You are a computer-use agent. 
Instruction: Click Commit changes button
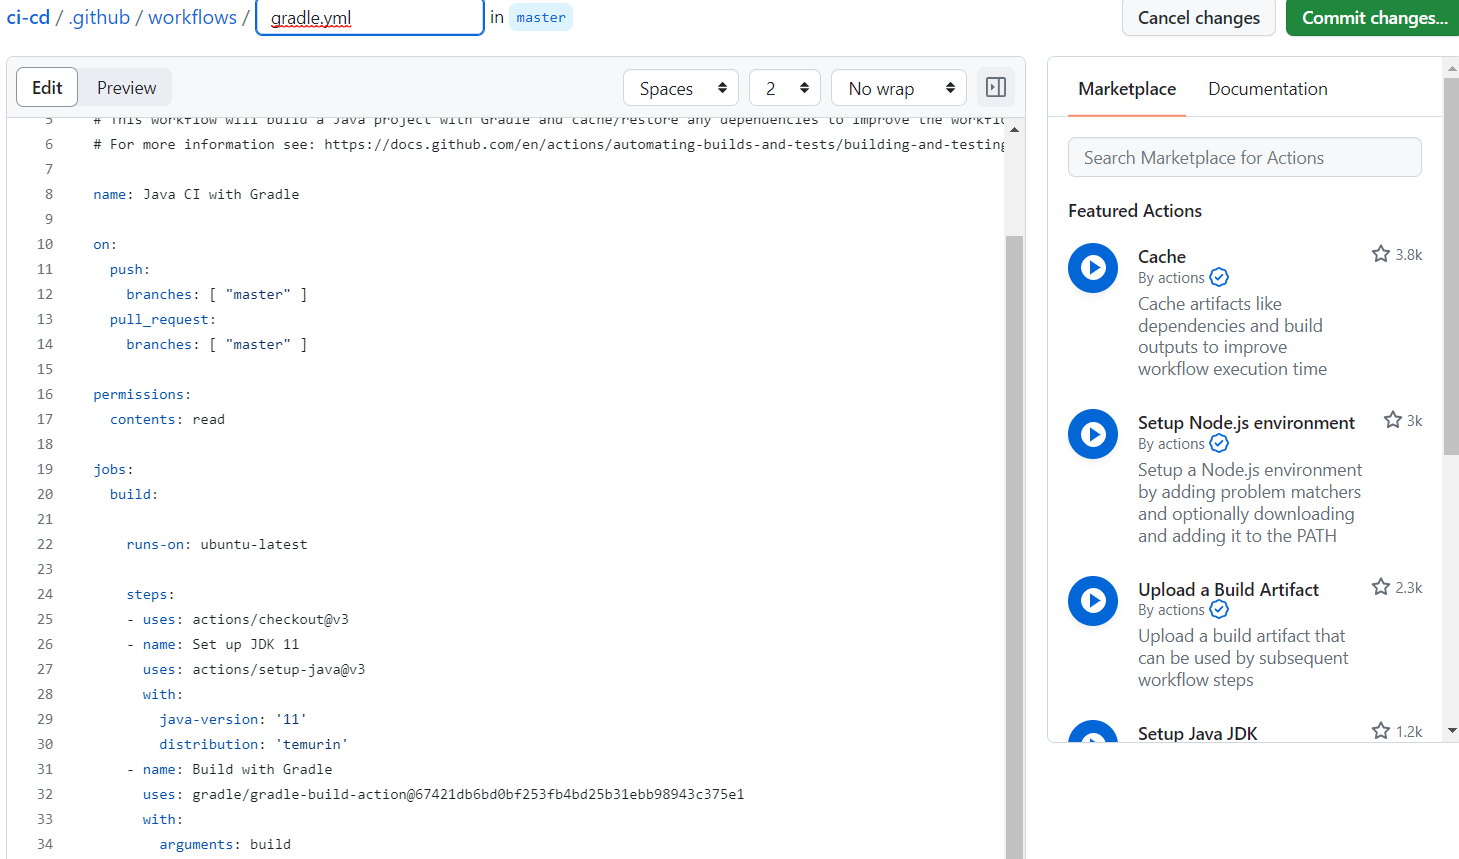1374,18
